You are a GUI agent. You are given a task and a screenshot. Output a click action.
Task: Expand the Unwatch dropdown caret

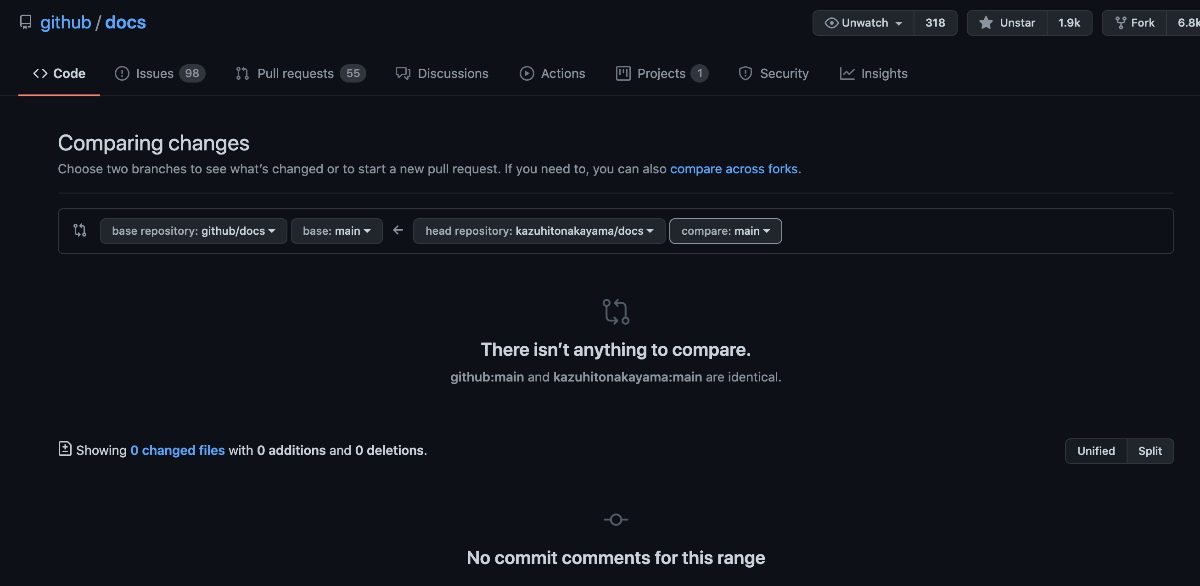pyautogui.click(x=899, y=23)
